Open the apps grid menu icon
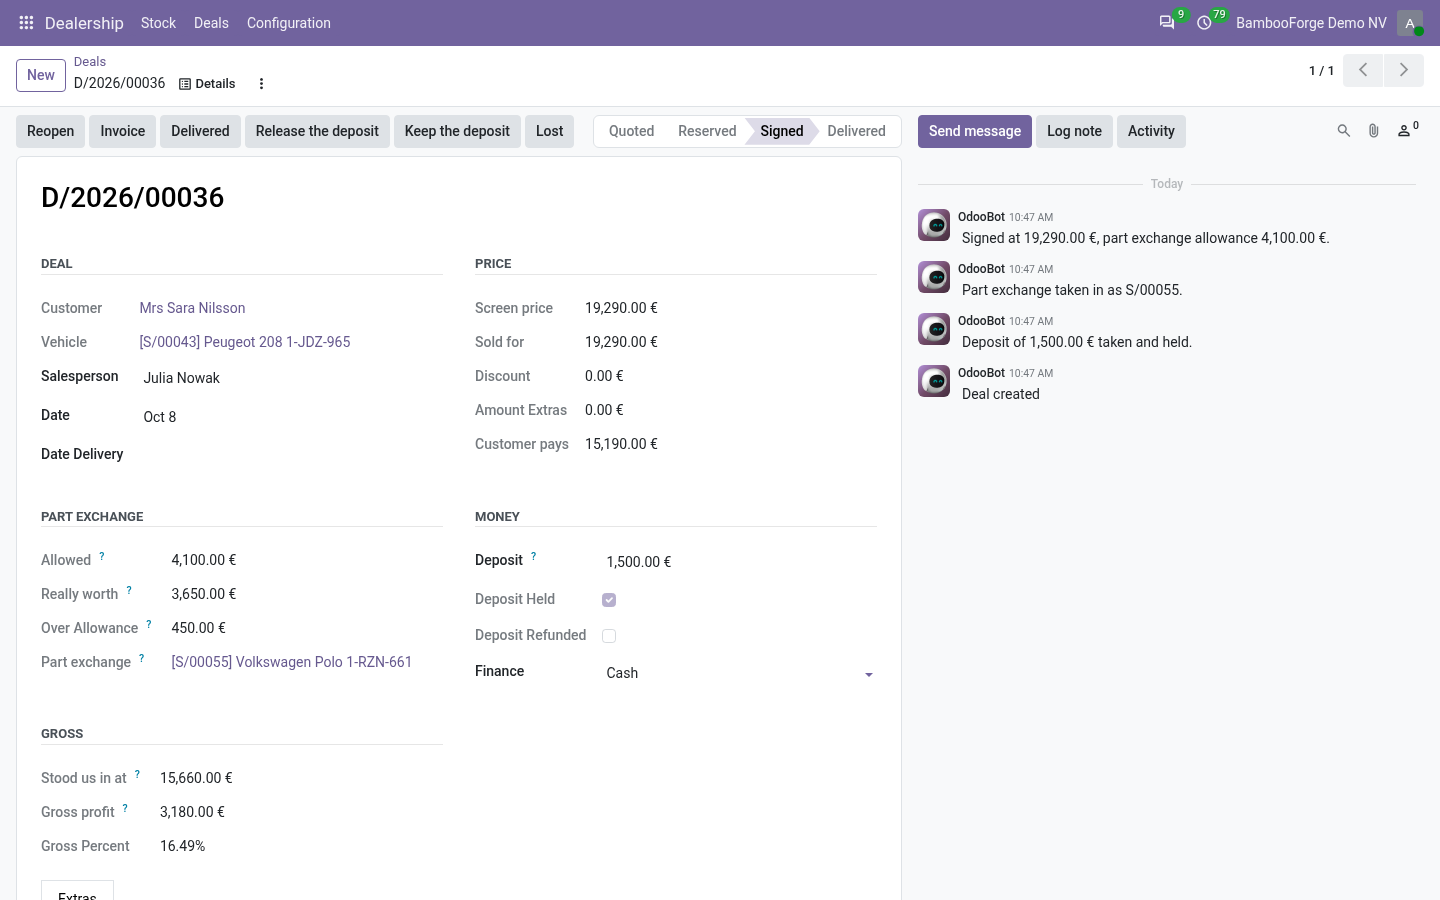 pos(27,23)
